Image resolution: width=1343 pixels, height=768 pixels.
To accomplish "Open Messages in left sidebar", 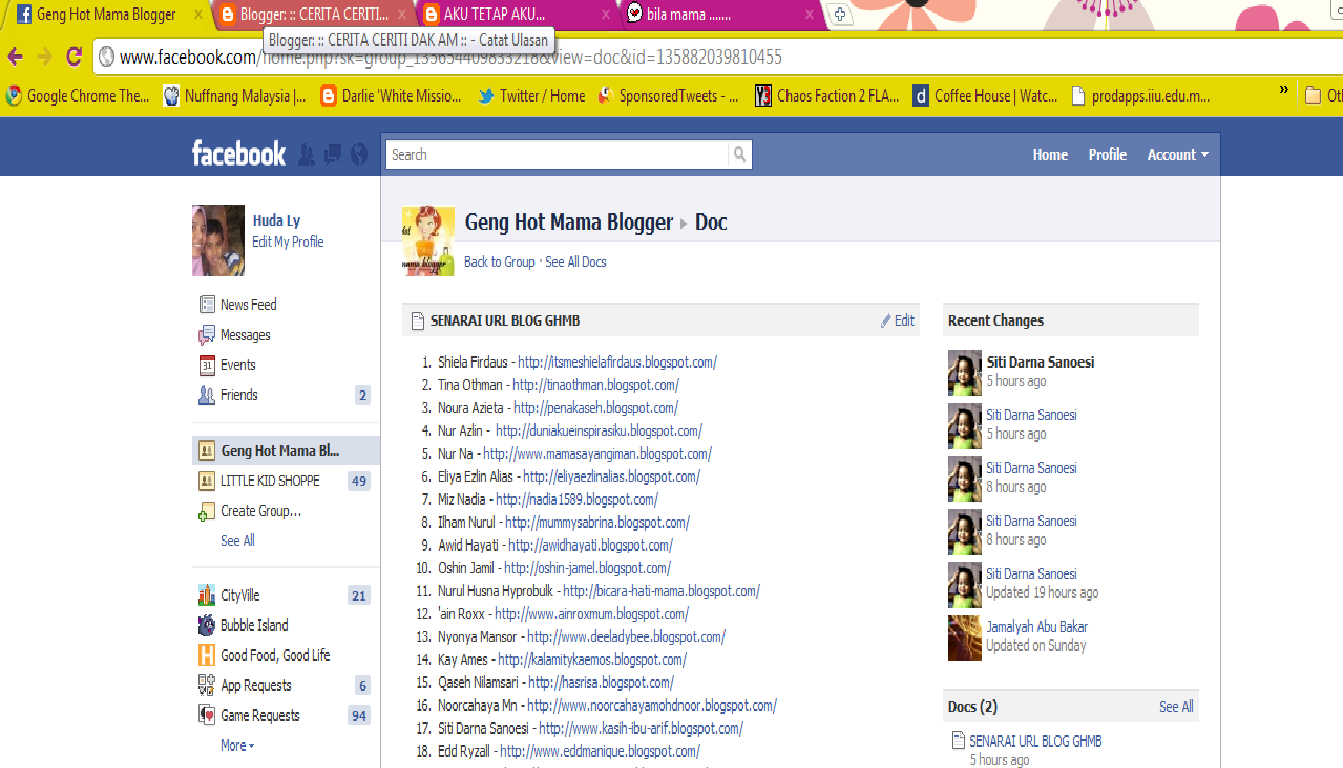I will point(245,334).
